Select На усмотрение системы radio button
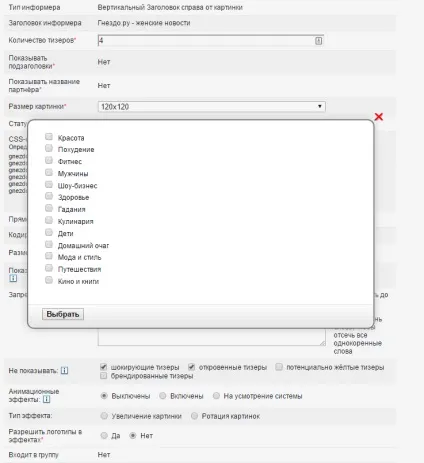Viewport: 424px width, 463px height. (216, 396)
